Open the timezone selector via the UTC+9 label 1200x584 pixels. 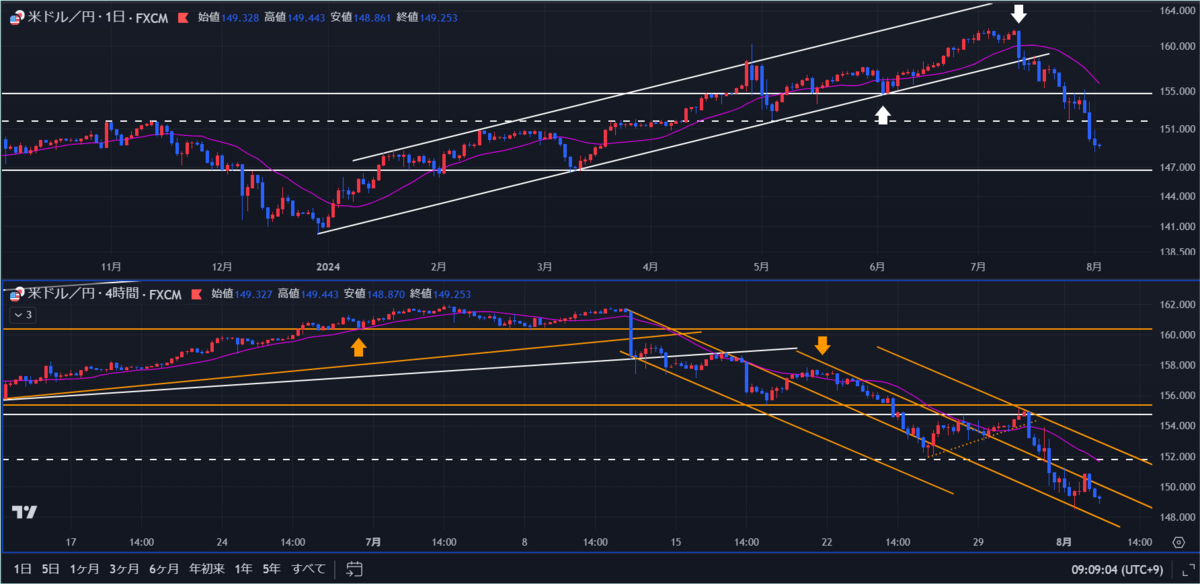1143,570
